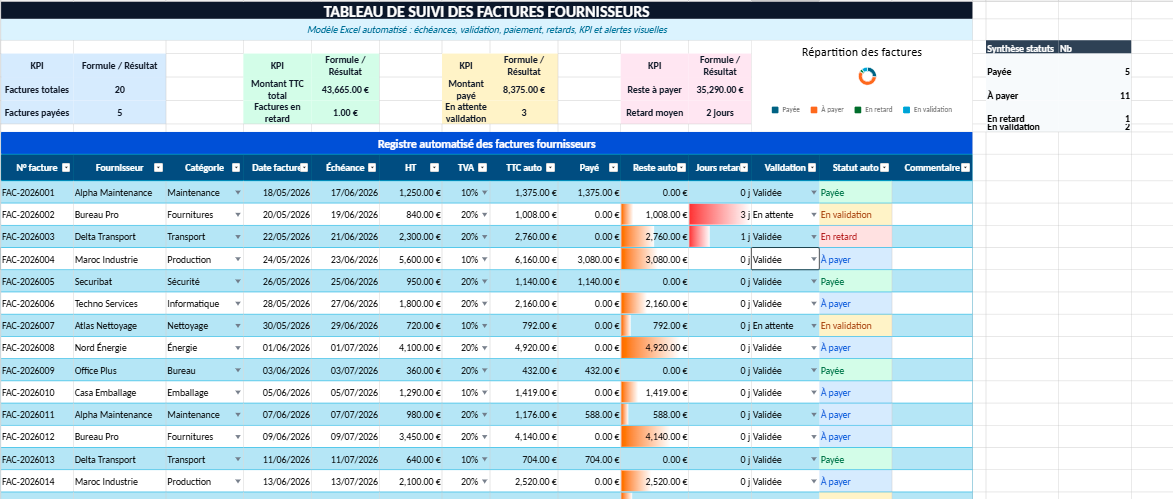Screen dimensions: 1173x499
Task: Select Payé amount 3,080.00 € cell
Action: [589, 259]
